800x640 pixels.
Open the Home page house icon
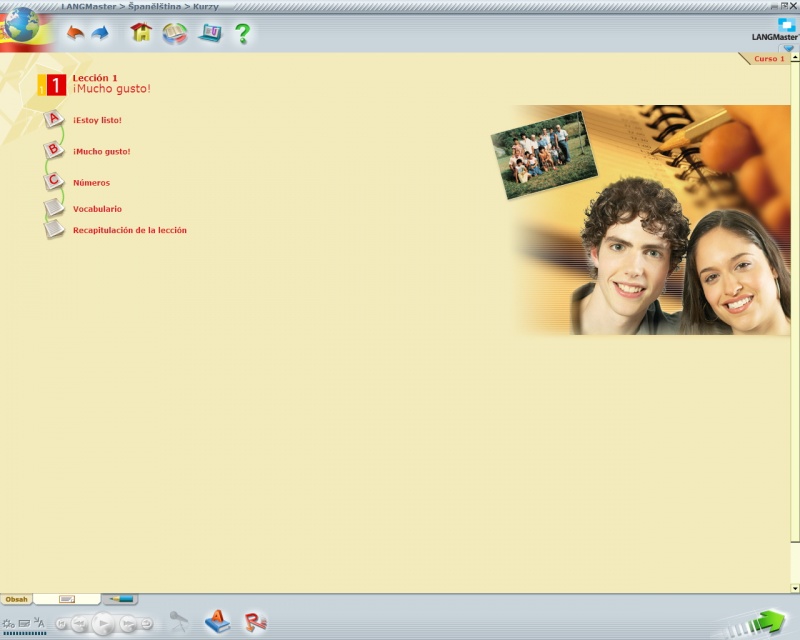(x=141, y=33)
